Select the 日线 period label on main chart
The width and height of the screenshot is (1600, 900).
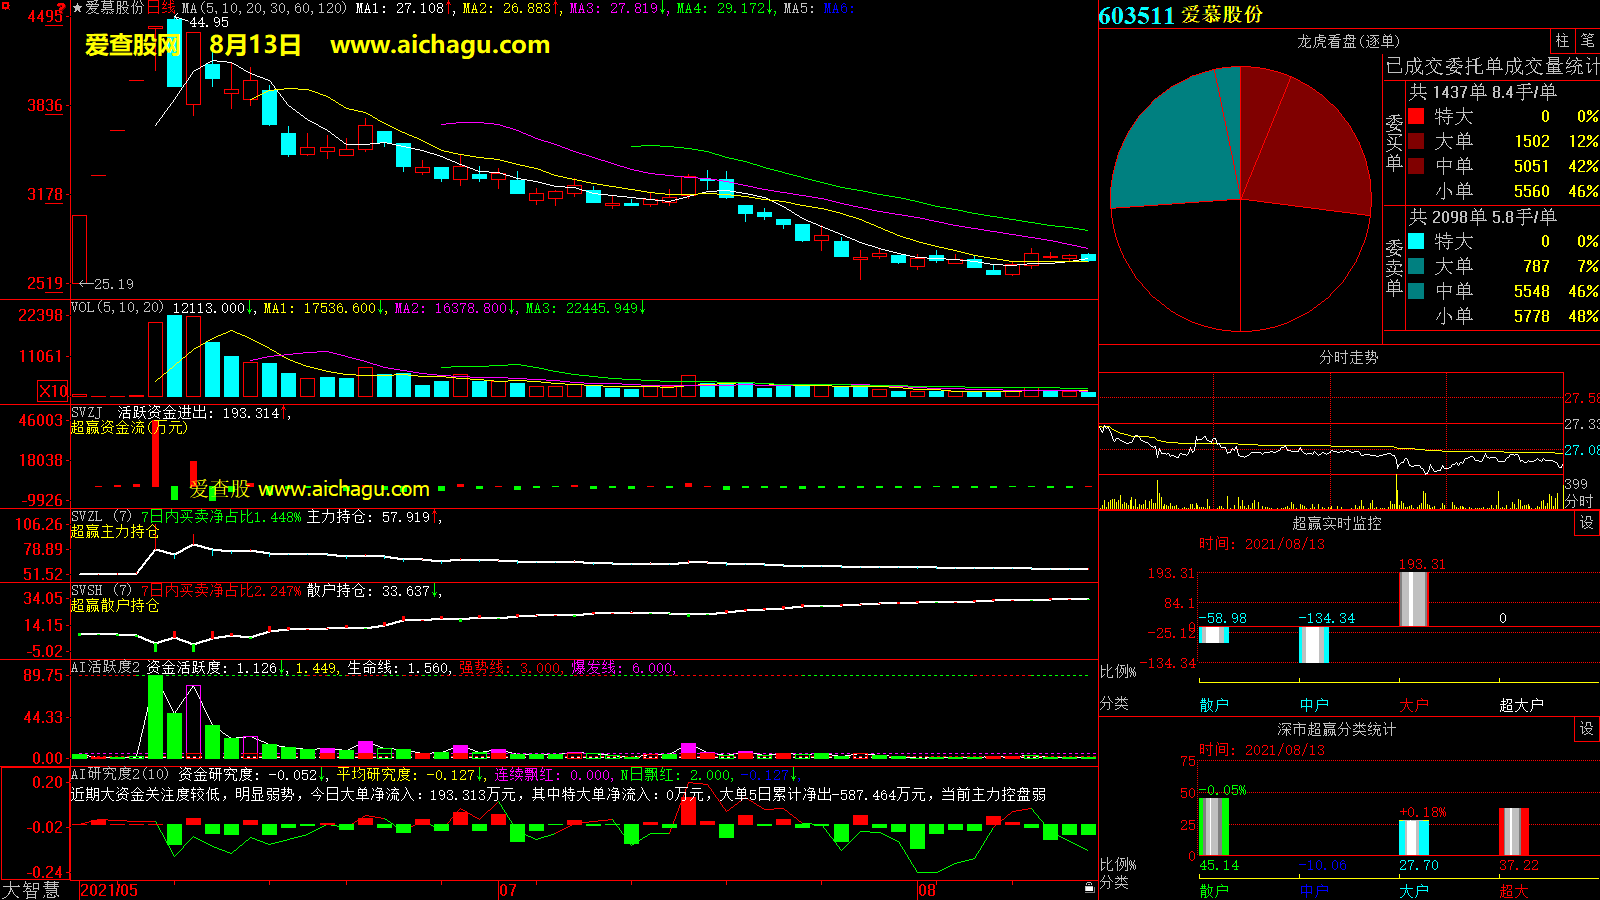coord(161,8)
